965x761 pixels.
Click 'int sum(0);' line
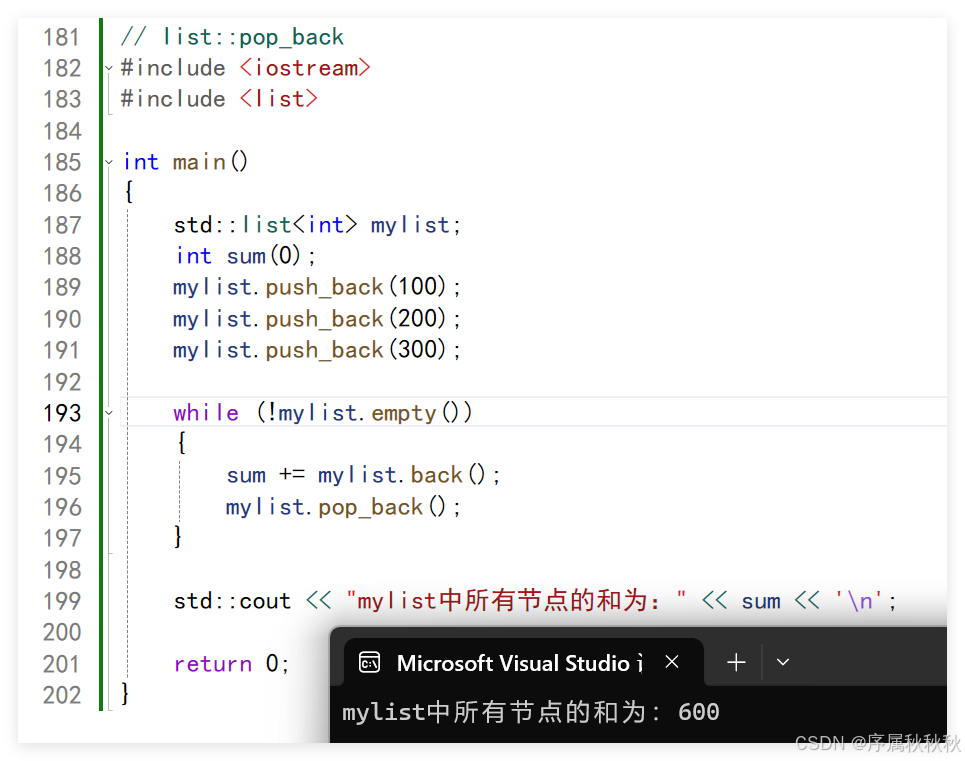pyautogui.click(x=246, y=256)
